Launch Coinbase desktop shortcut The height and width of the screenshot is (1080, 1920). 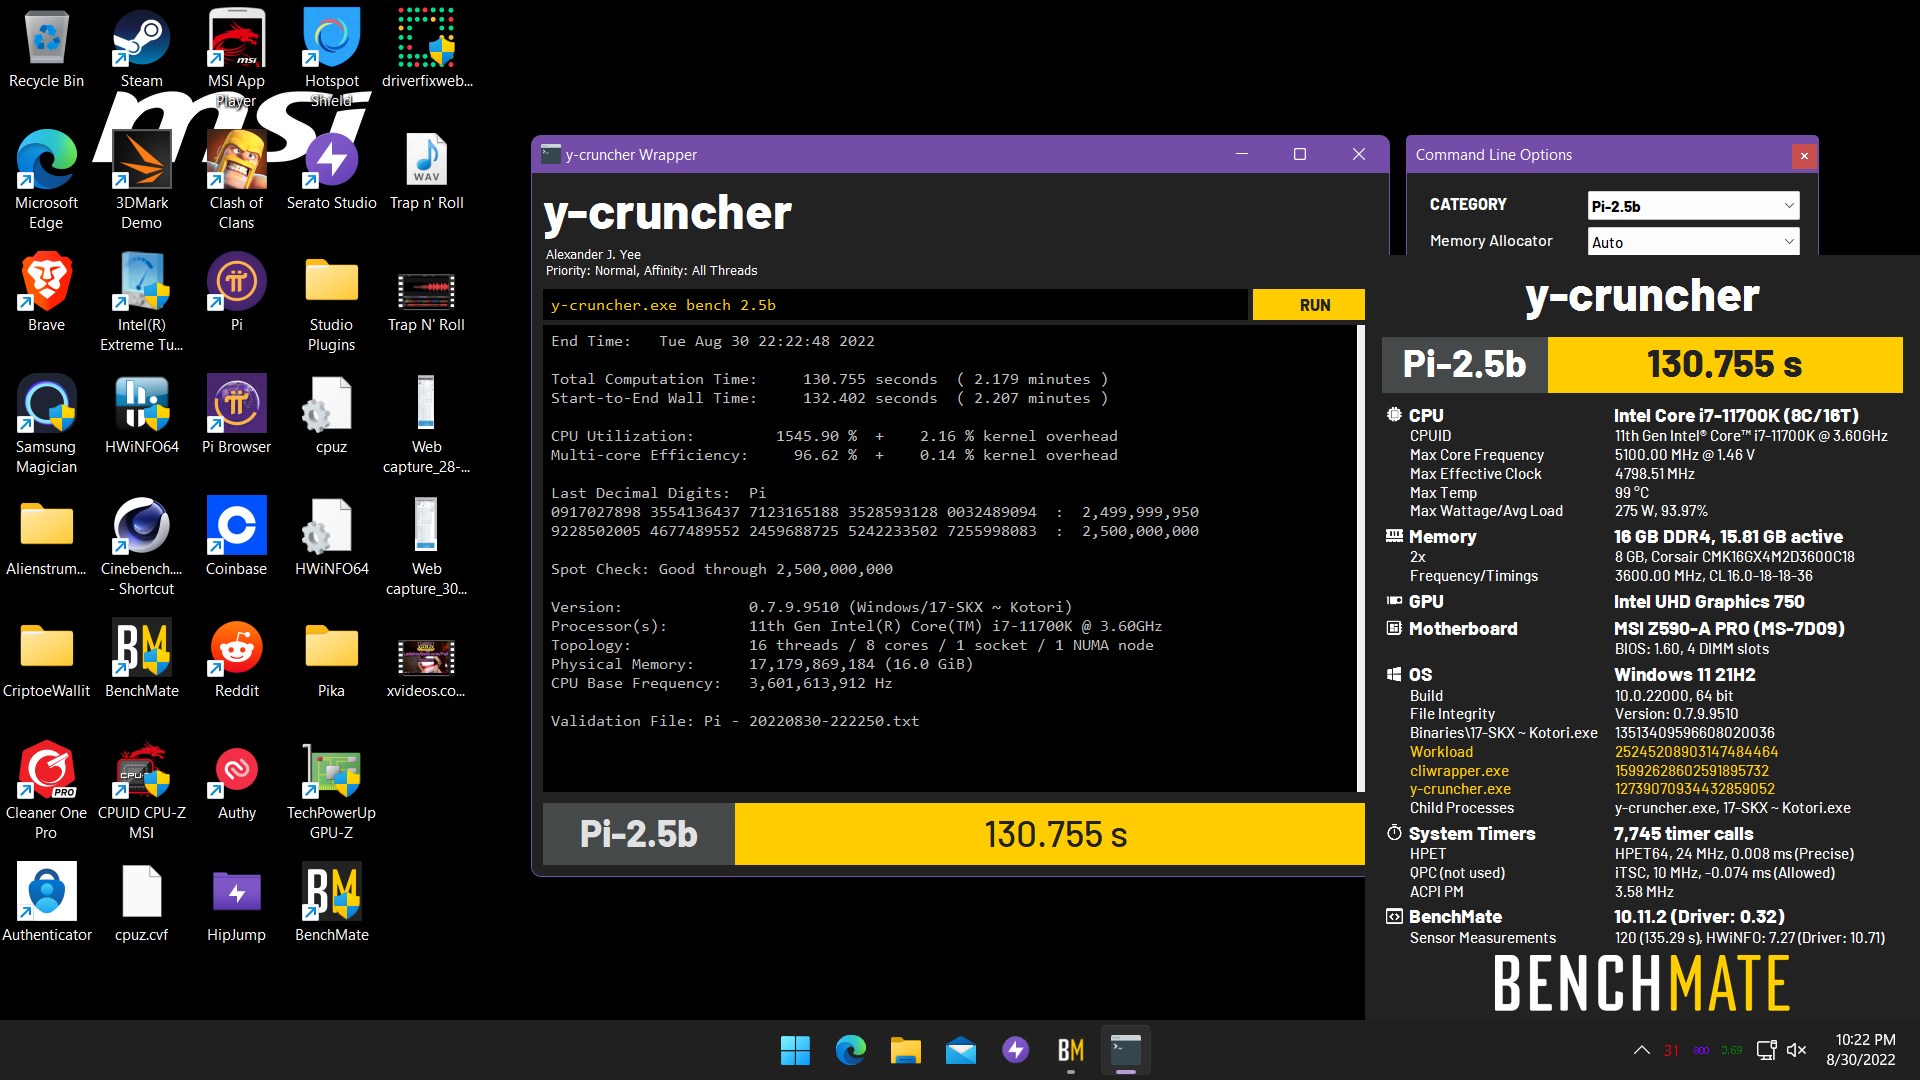(236, 538)
